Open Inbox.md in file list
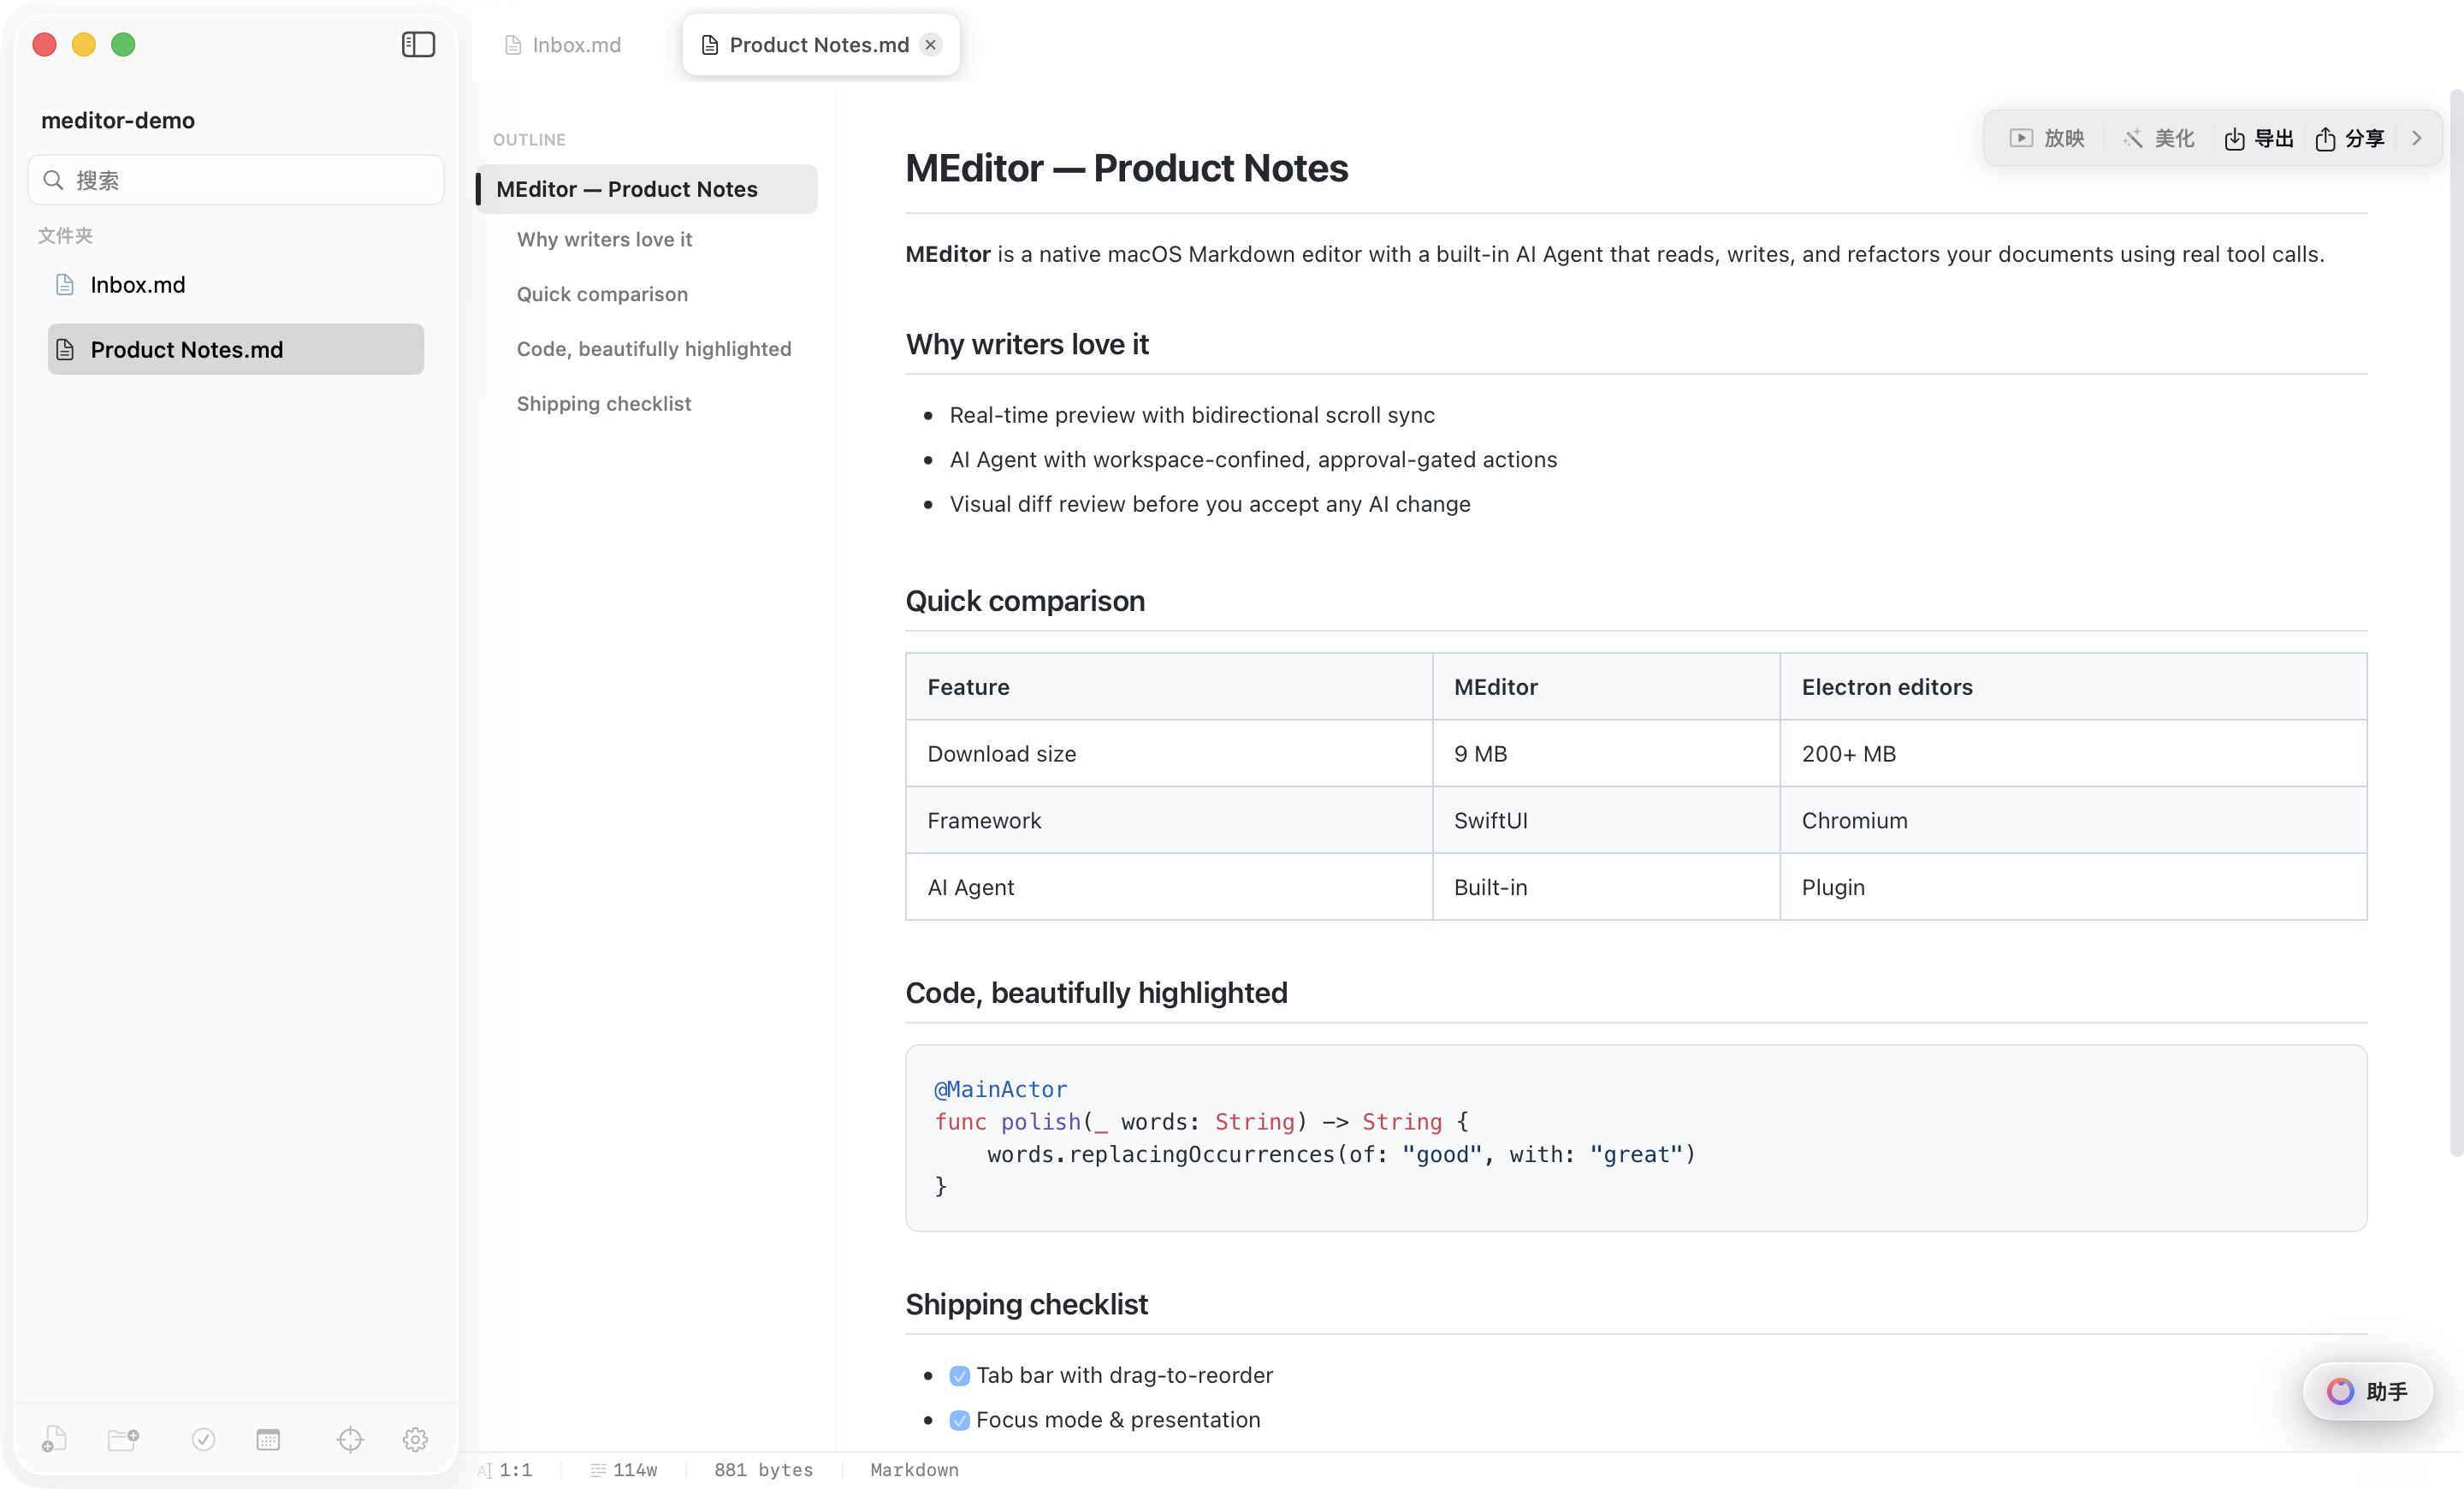 236,285
